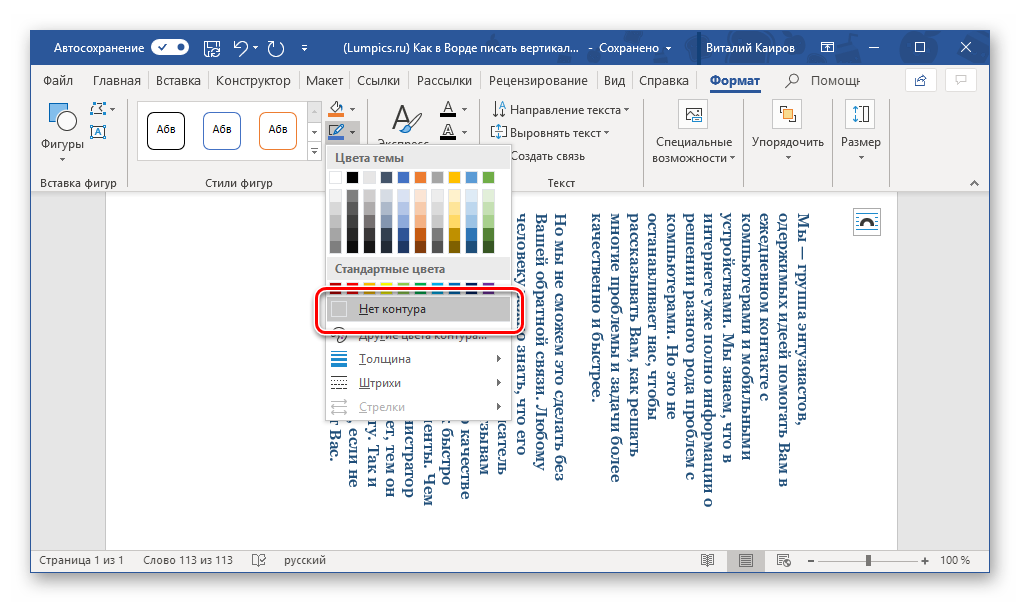Click the layout options icon beside the text box

coord(866,222)
